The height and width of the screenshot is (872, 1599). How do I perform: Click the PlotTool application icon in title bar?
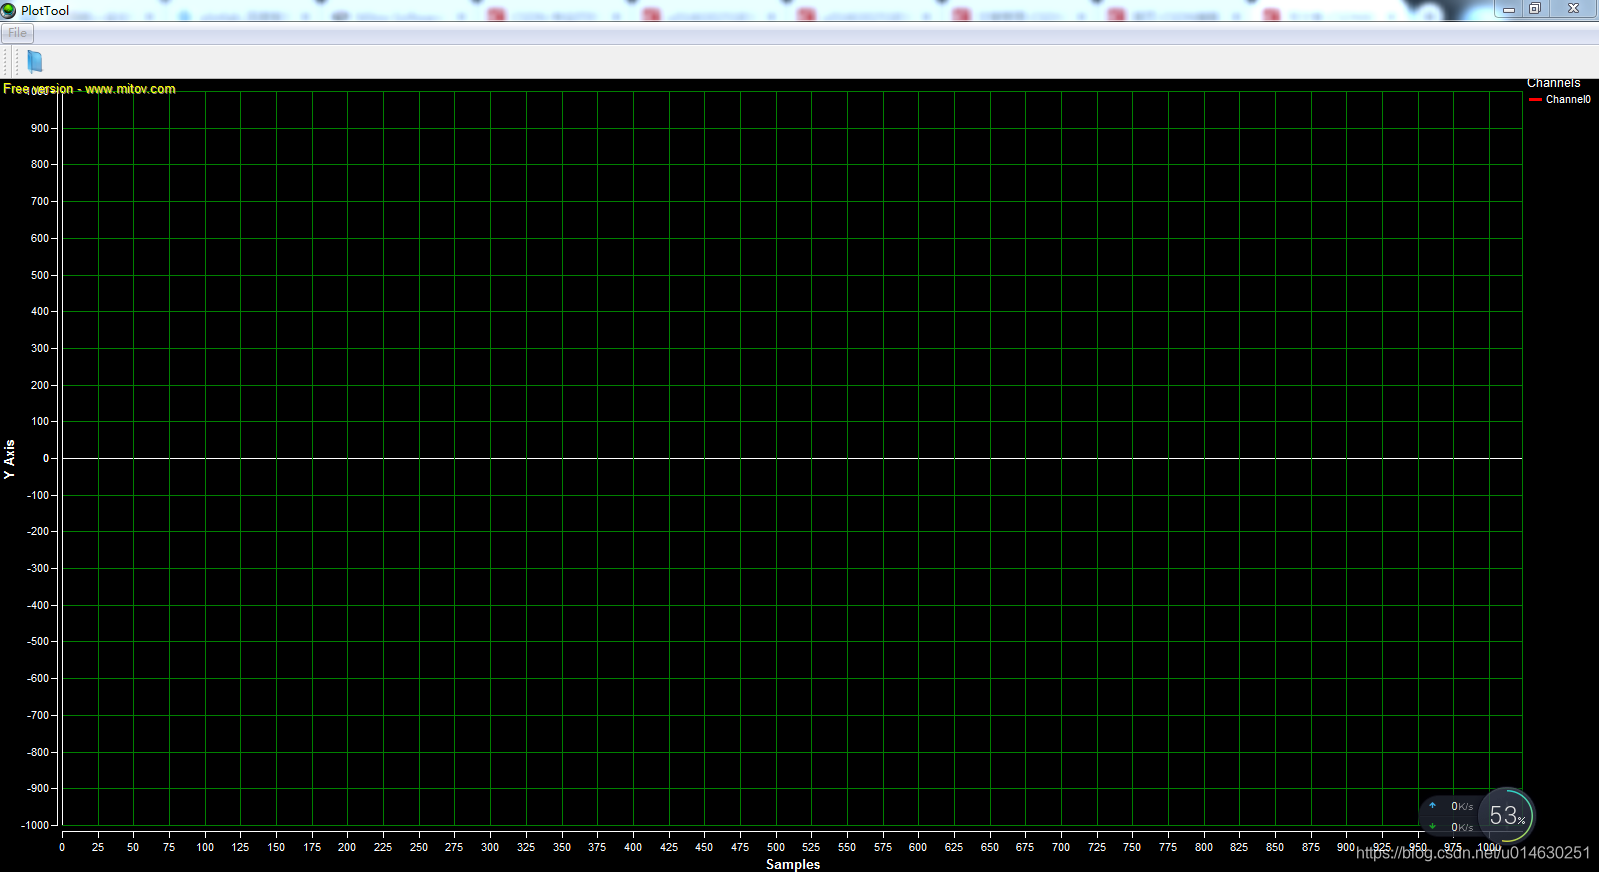[x=9, y=10]
